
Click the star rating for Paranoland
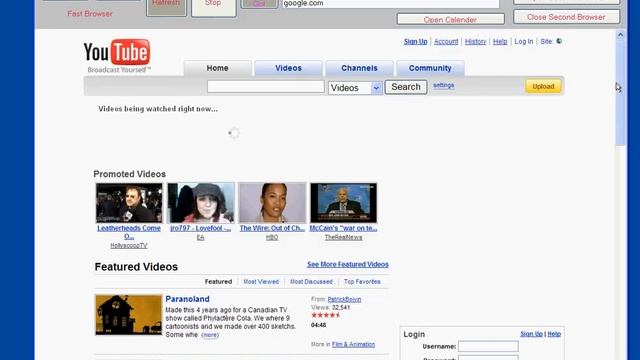pyautogui.click(x=325, y=316)
